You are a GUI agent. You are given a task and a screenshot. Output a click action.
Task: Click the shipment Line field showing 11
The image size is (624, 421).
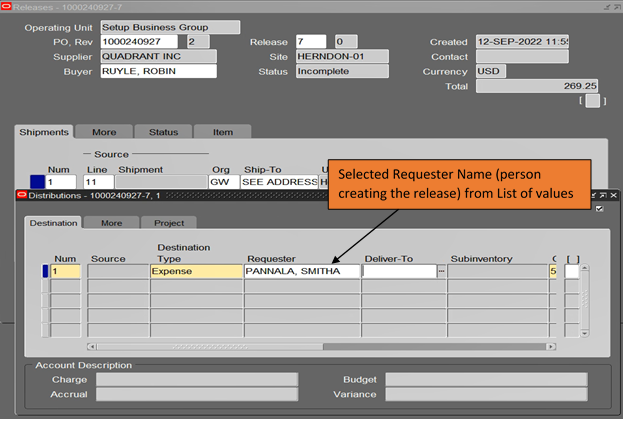[x=98, y=182]
